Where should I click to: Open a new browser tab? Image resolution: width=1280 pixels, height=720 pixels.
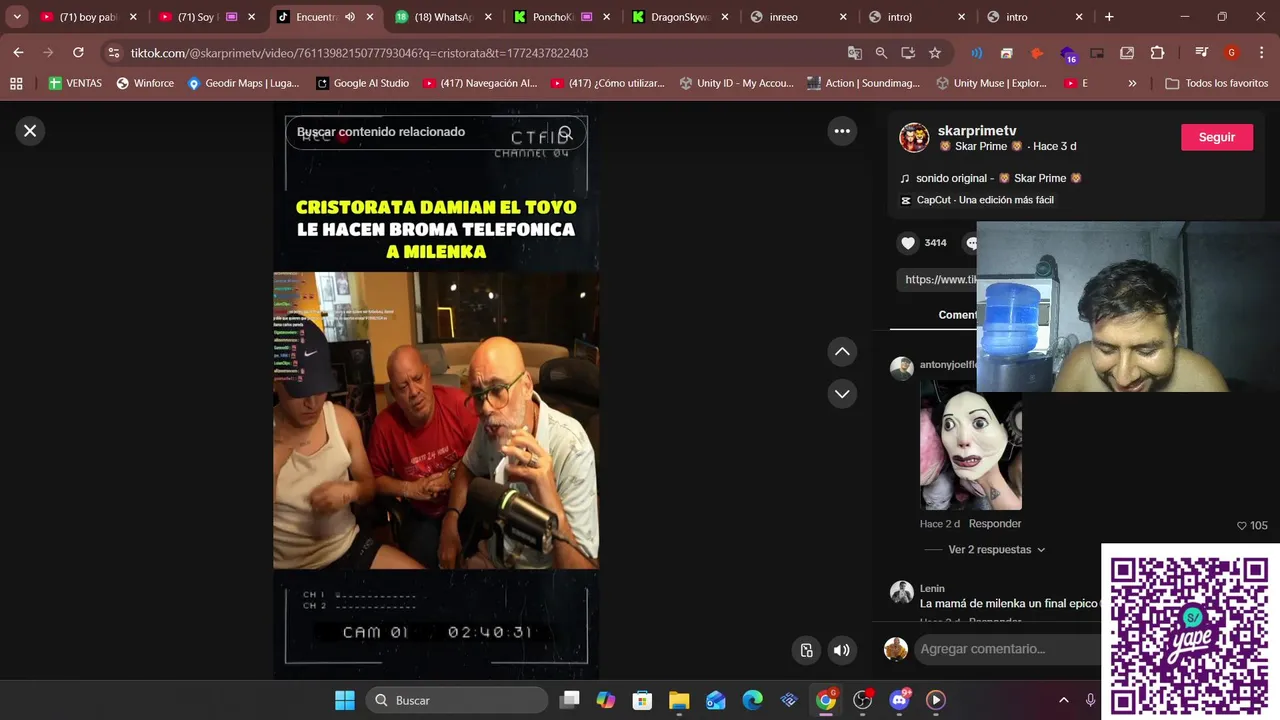[x=1109, y=17]
